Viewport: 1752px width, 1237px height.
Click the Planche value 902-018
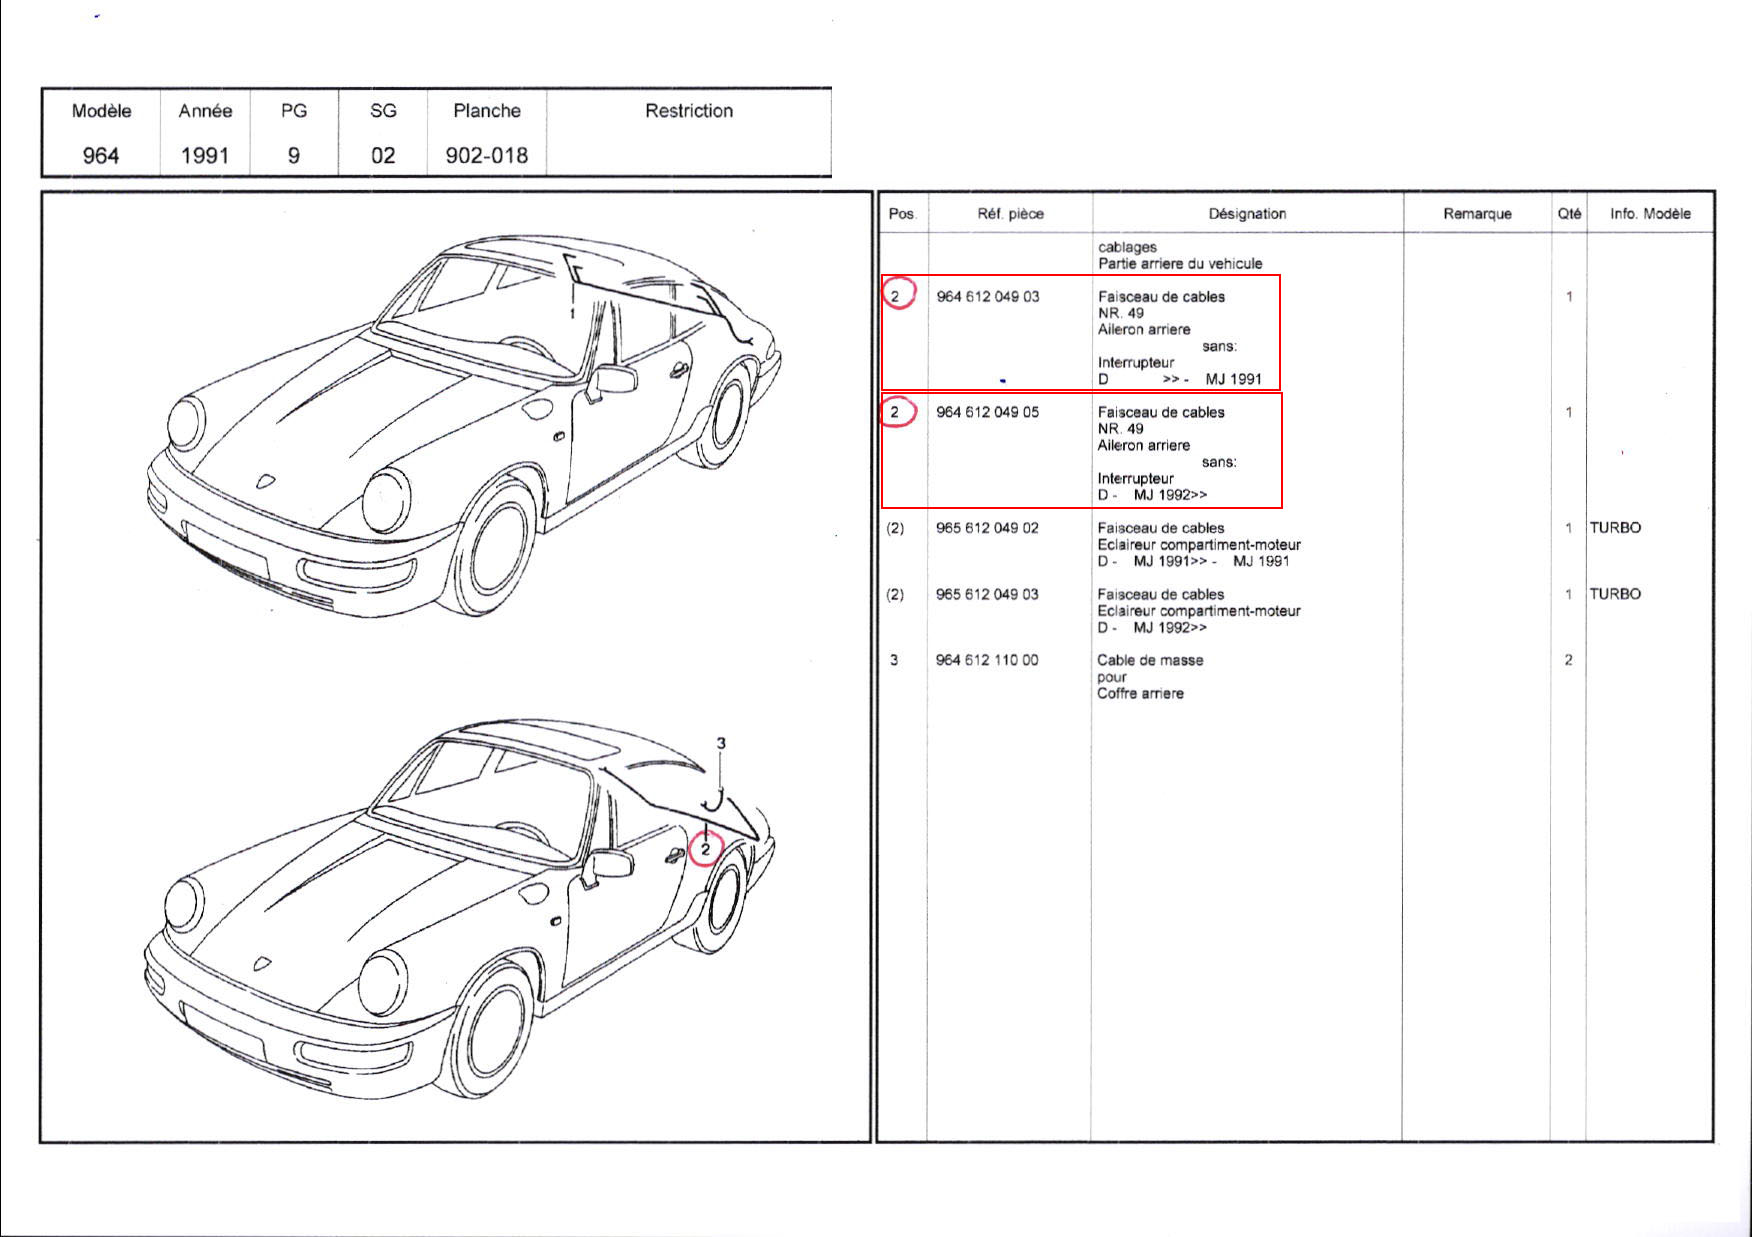(x=487, y=155)
